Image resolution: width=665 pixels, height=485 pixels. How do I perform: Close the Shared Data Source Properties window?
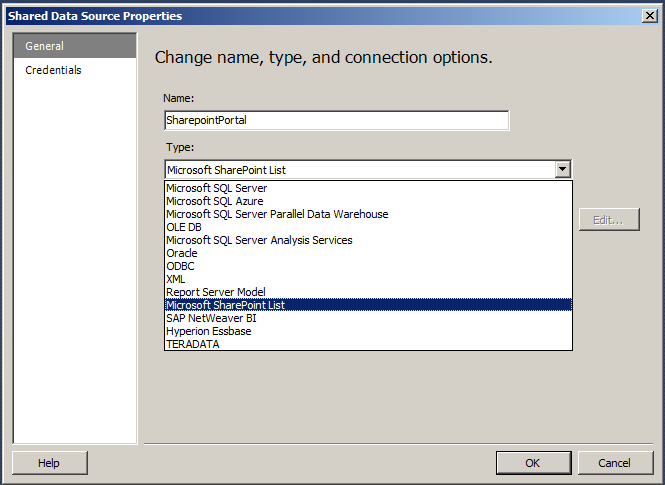[650, 16]
